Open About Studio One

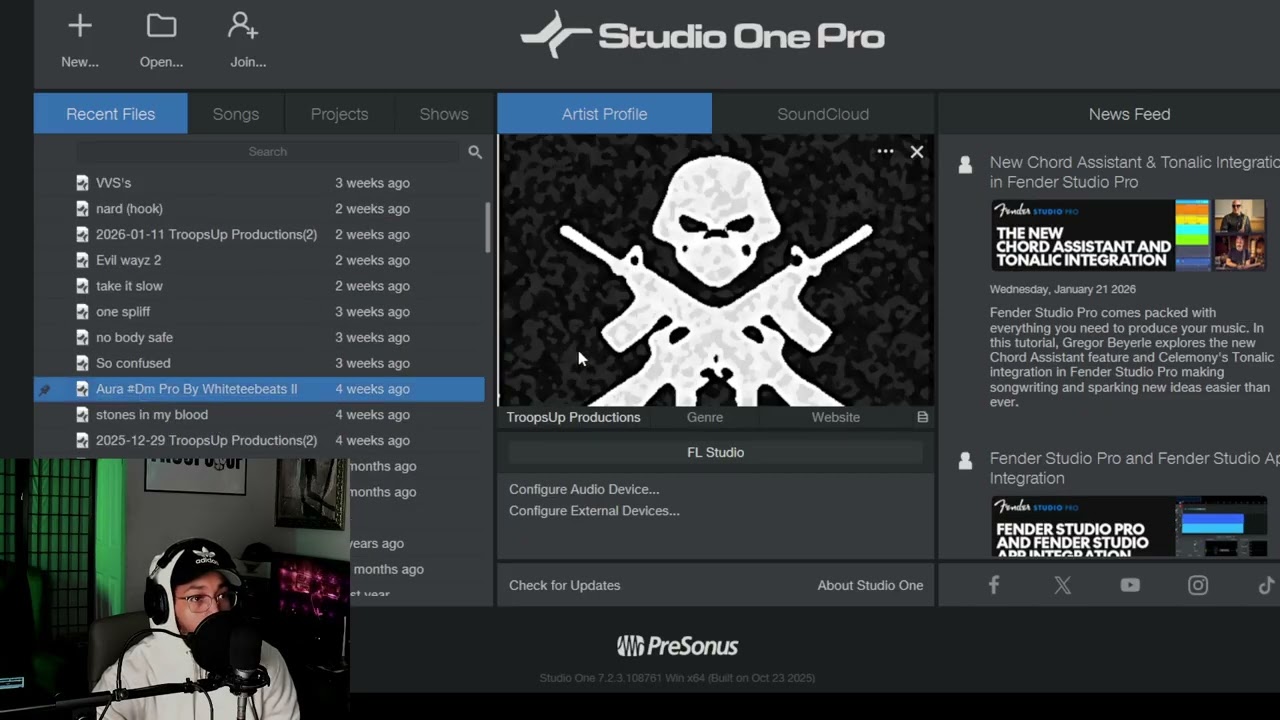(x=870, y=586)
